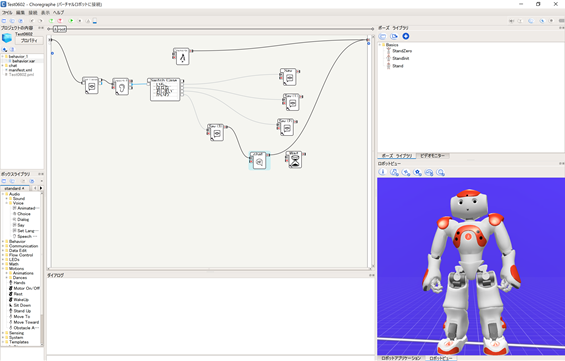The image size is (565, 361).
Task: Open the ファイル menu
Action: point(7,13)
